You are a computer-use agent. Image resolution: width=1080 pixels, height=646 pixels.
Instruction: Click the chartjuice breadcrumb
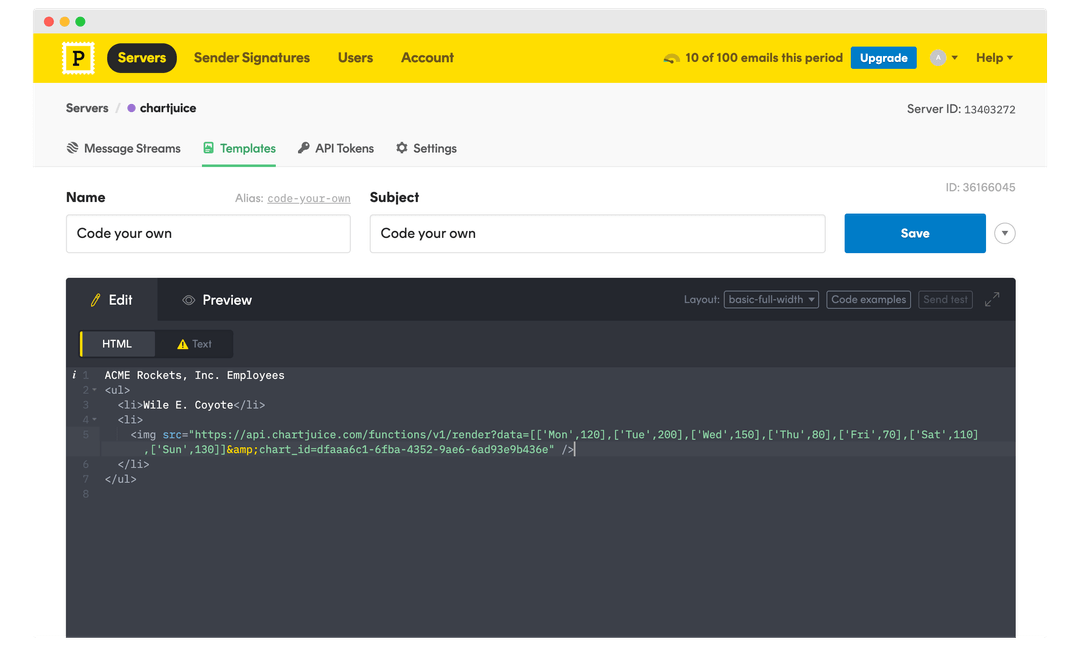pyautogui.click(x=162, y=108)
